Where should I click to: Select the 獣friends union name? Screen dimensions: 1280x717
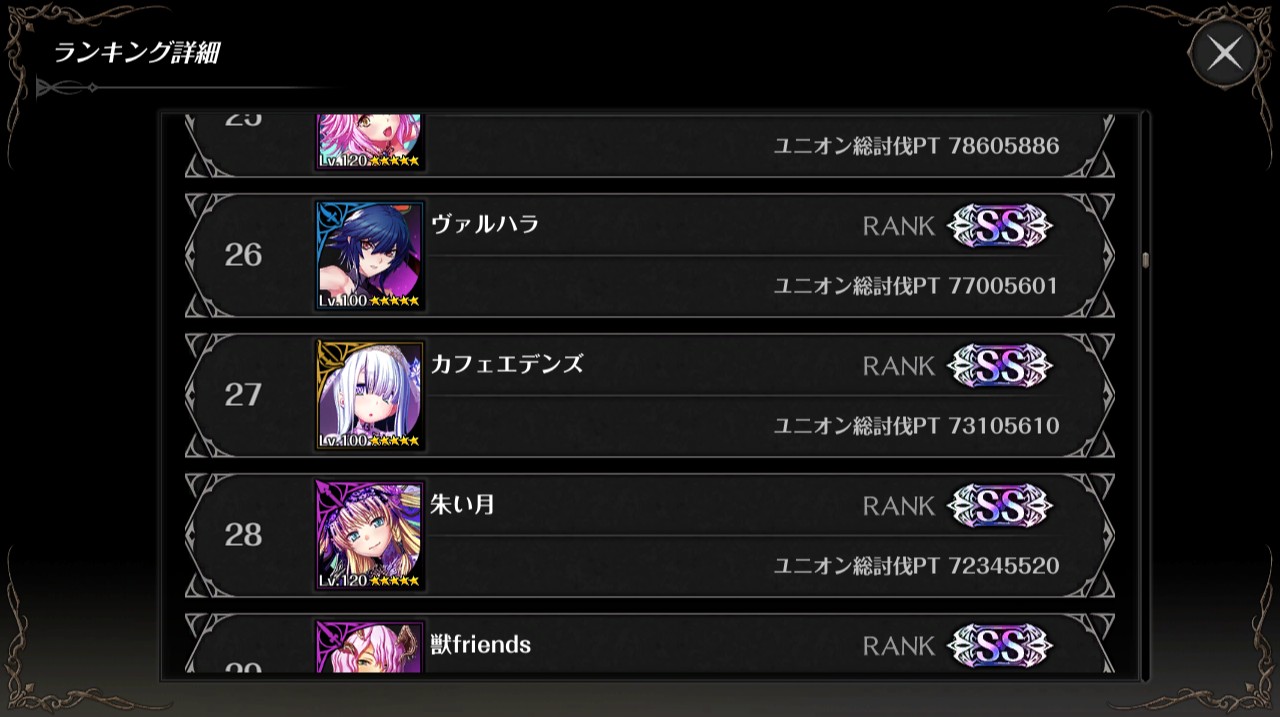point(481,644)
